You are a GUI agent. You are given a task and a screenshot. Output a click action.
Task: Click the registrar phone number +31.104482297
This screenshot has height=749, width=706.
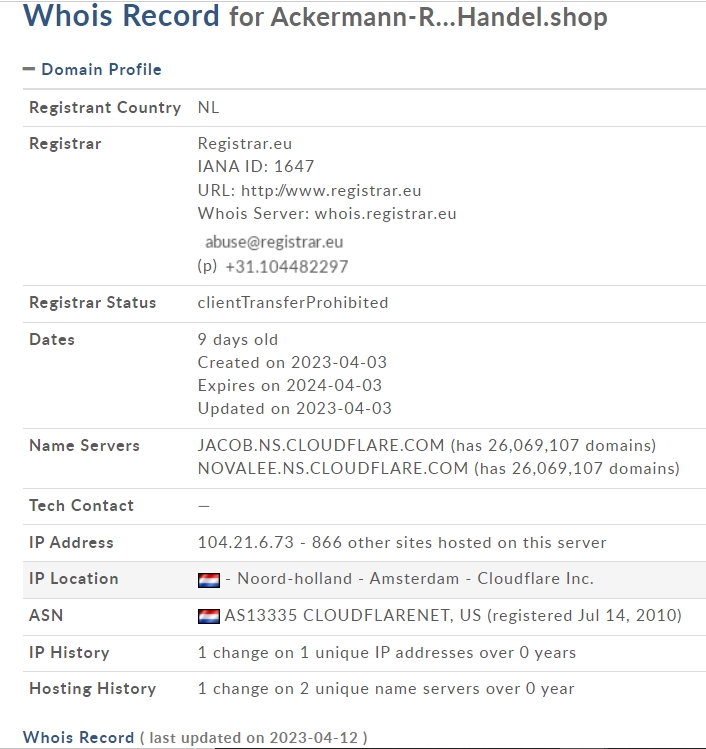pyautogui.click(x=287, y=267)
